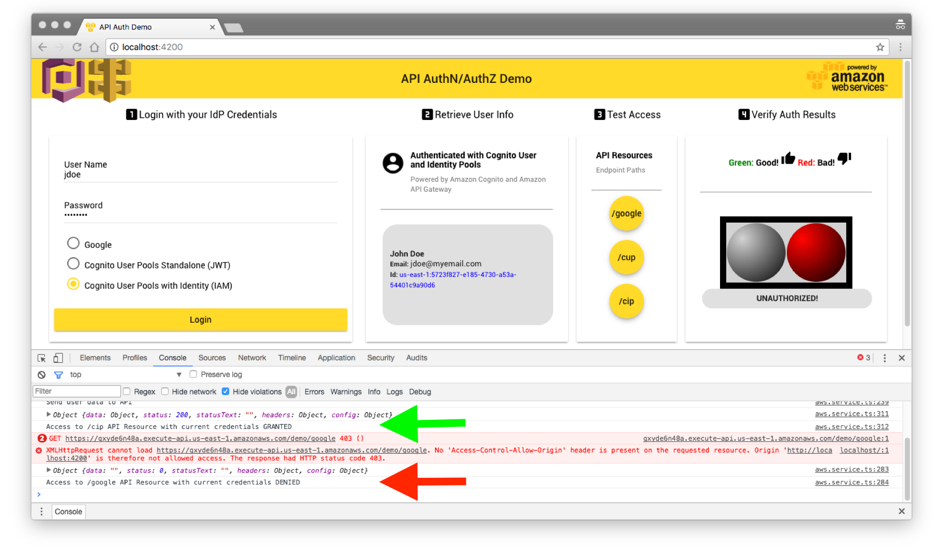Select Cognito User Pools Standalone (JWT)
Screen dimensions: 941x552
73,263
